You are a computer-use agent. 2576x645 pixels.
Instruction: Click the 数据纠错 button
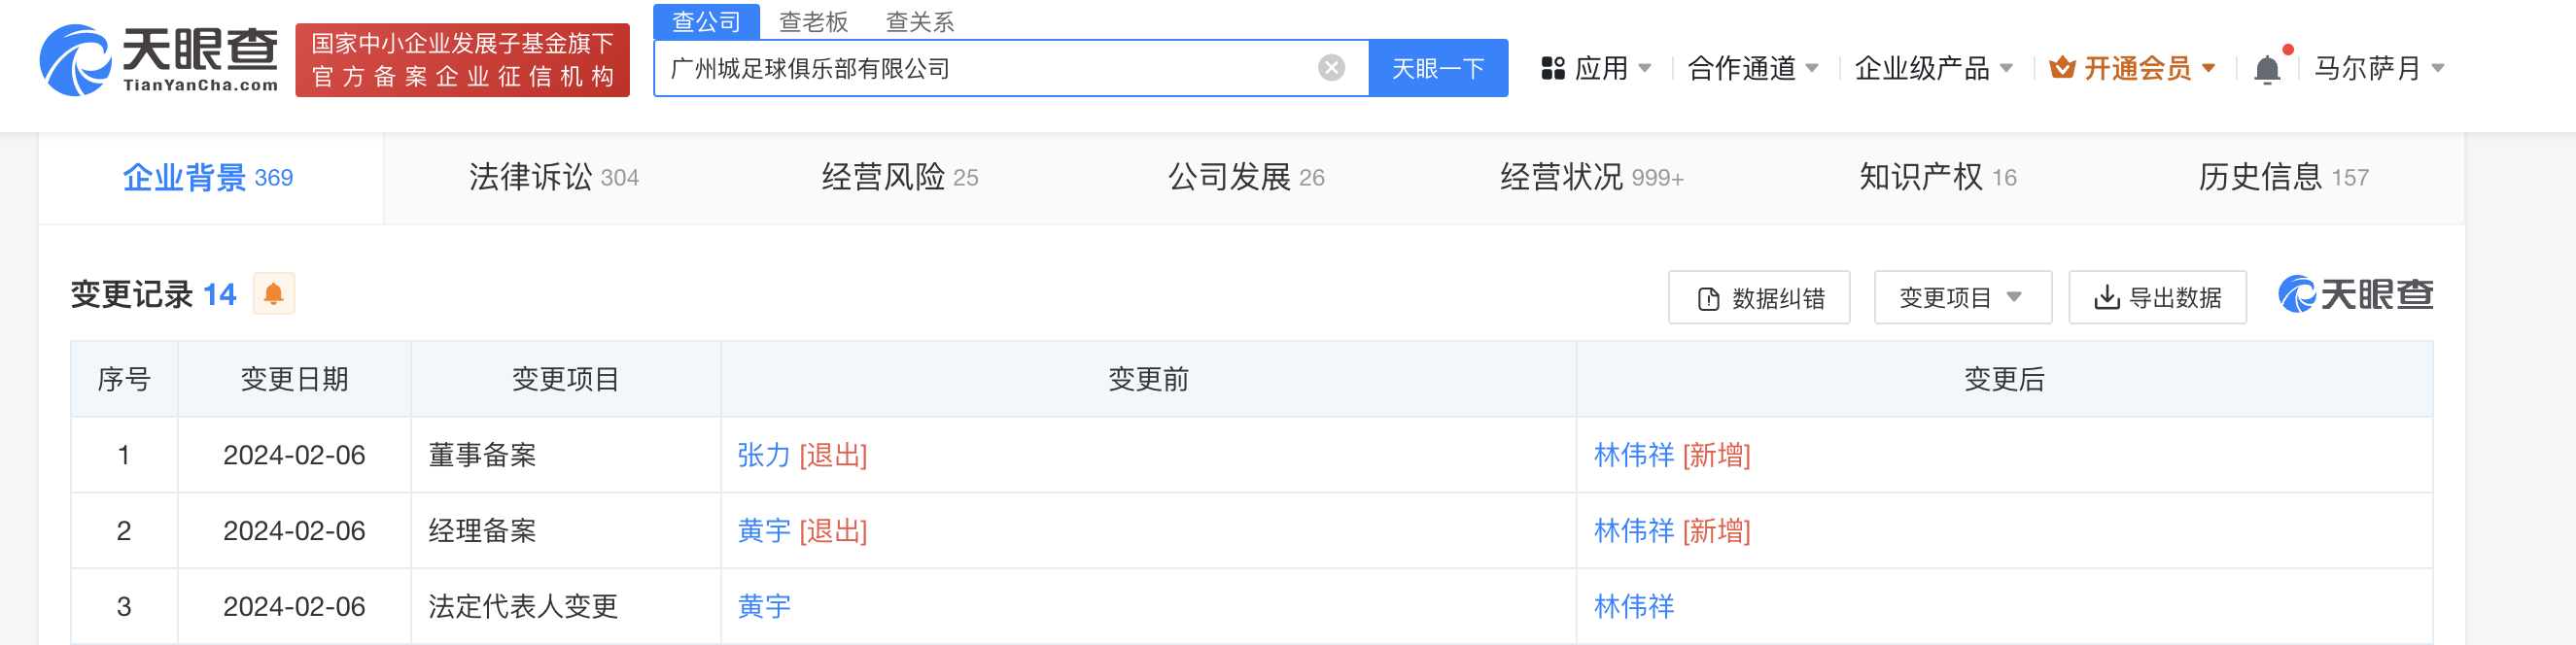[1759, 298]
